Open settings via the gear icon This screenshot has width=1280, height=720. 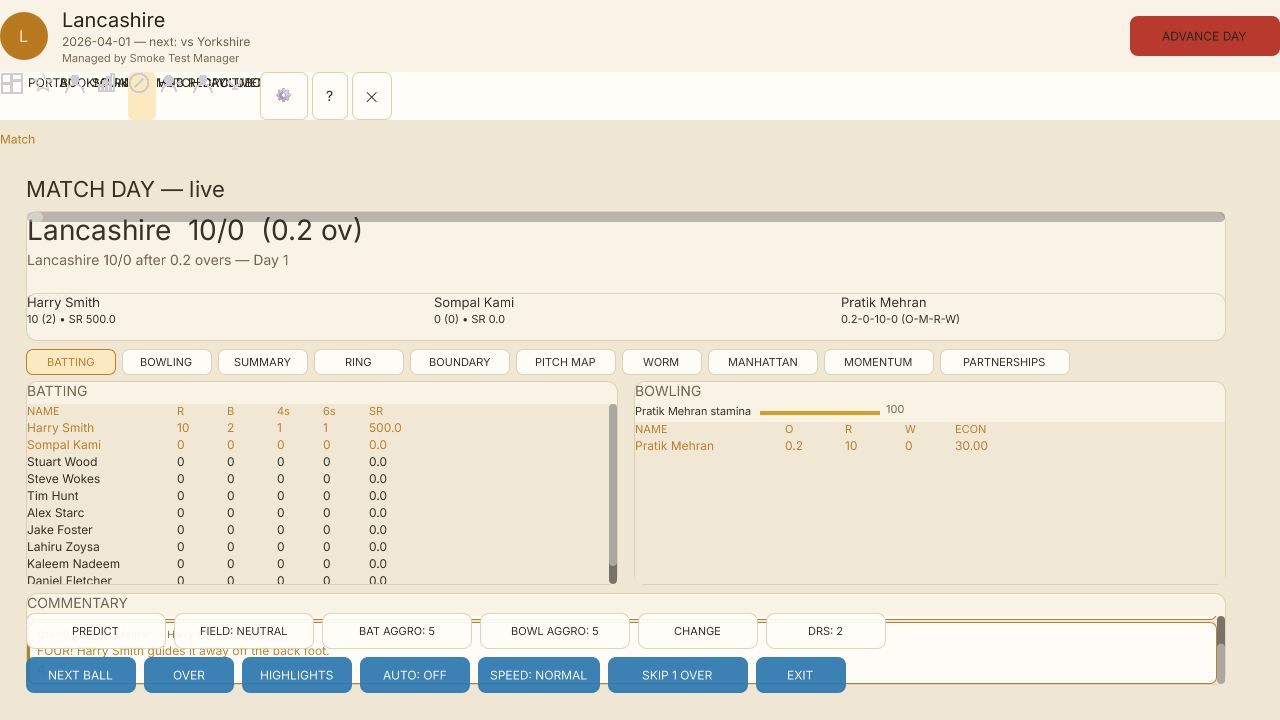pos(284,96)
